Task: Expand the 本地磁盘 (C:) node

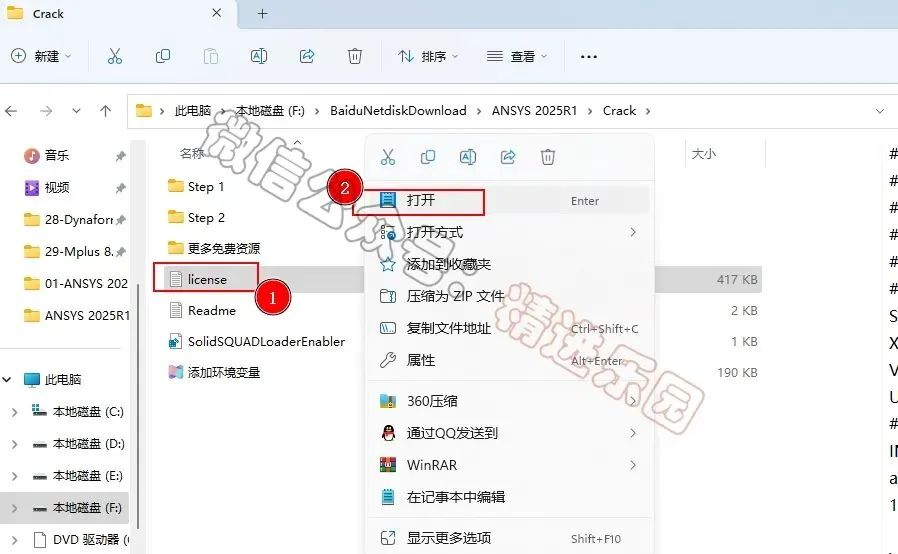Action: 15,412
